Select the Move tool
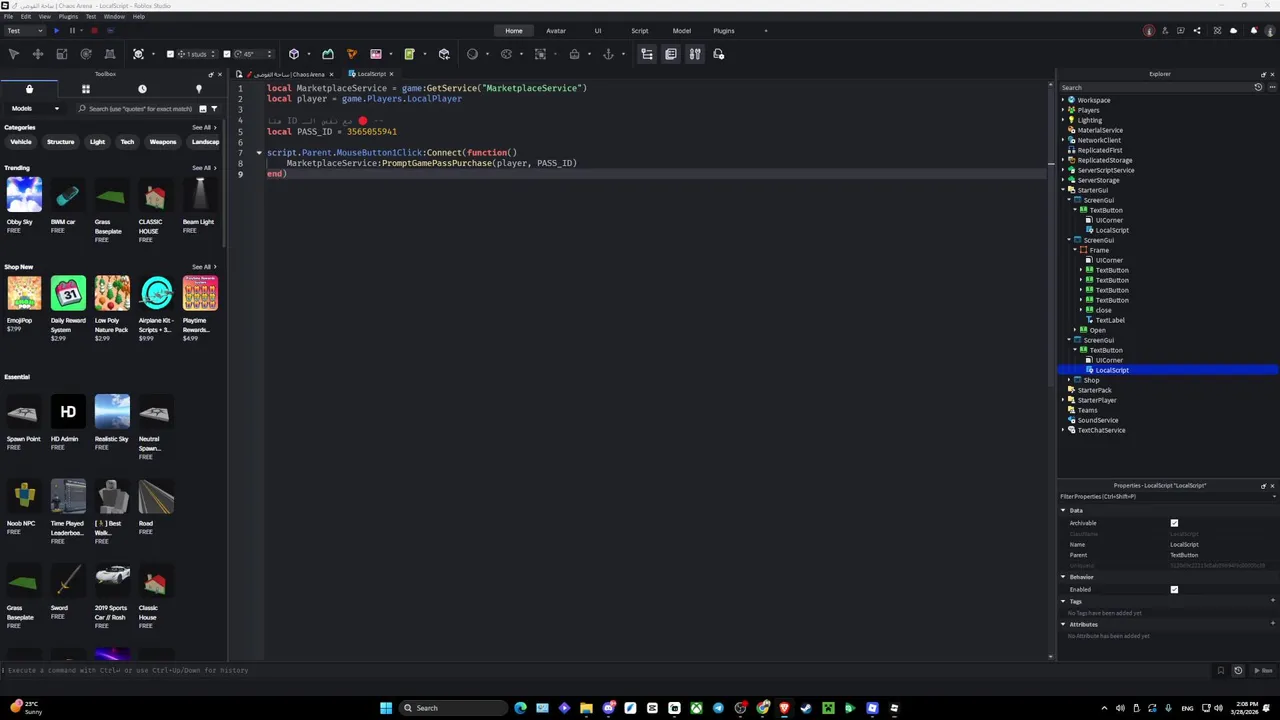The width and height of the screenshot is (1280, 720). coord(38,54)
